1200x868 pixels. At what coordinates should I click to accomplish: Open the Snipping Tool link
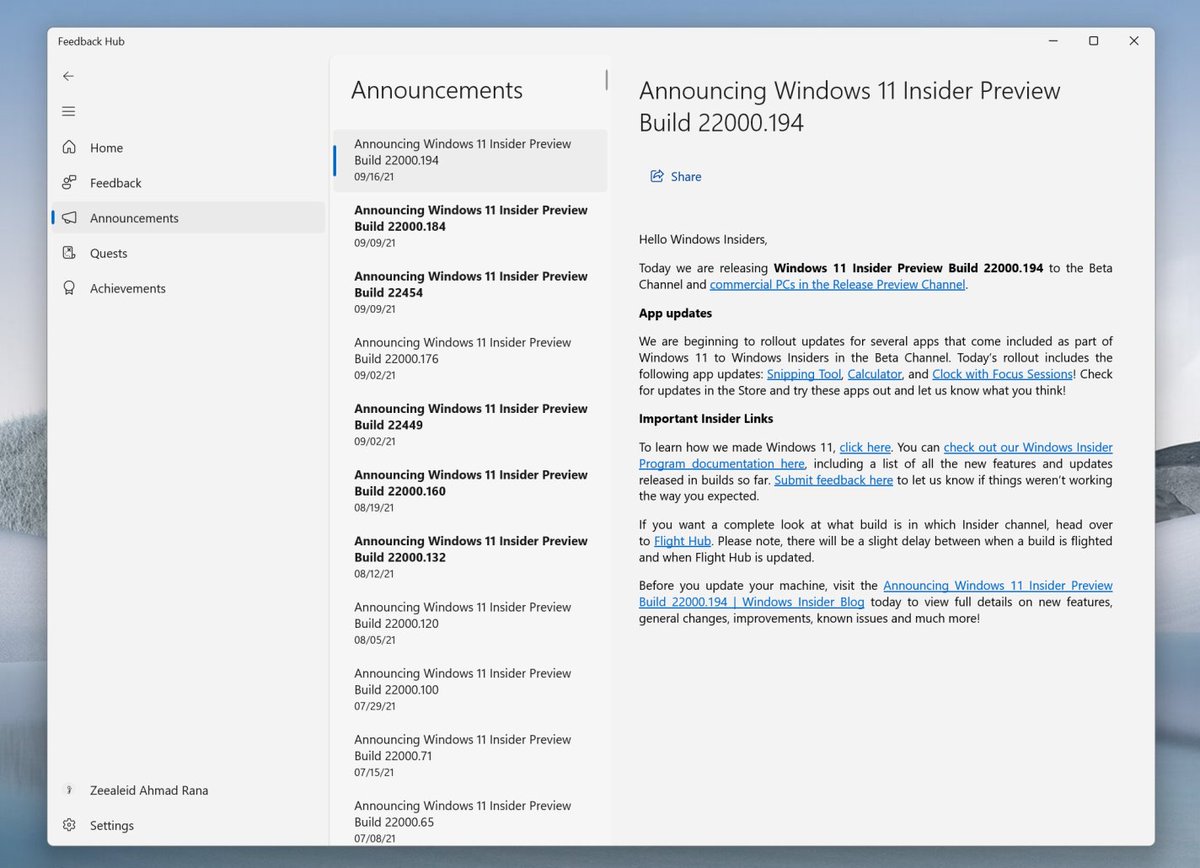[804, 374]
